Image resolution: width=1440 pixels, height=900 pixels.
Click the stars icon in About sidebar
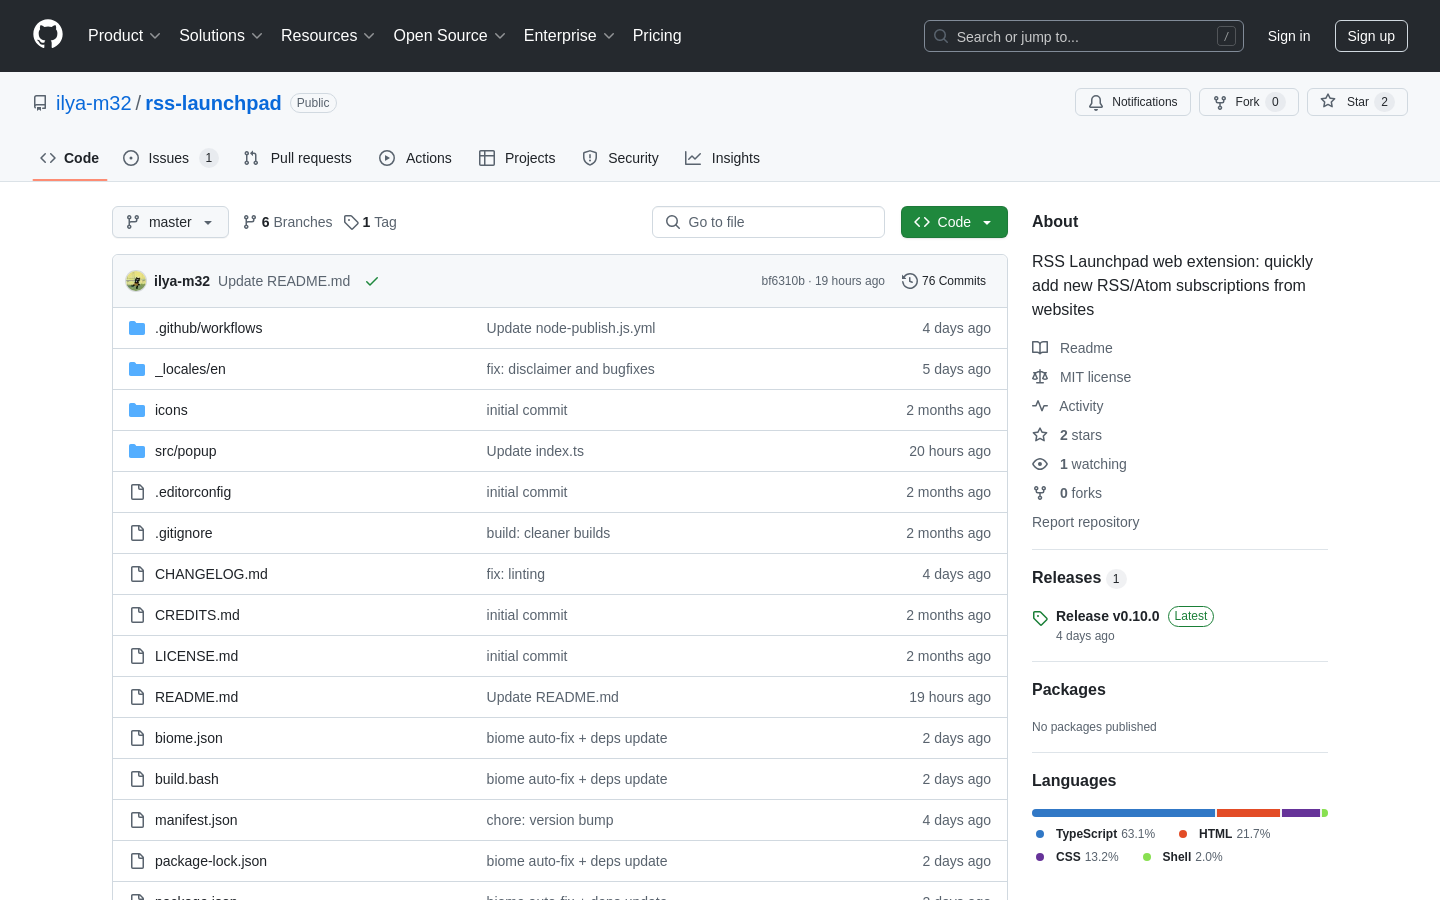point(1040,435)
